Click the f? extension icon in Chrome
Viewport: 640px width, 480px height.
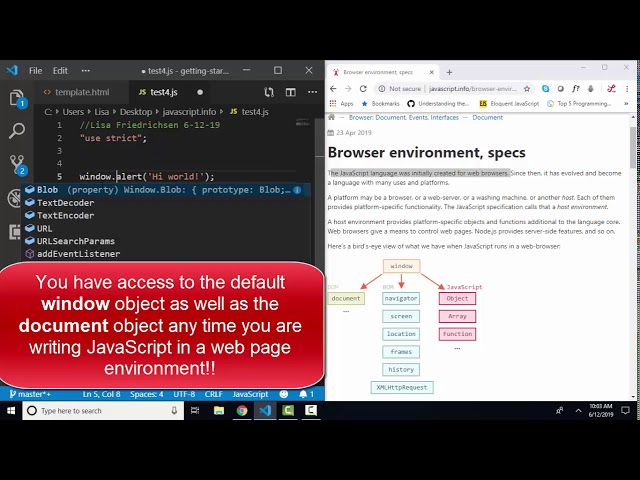576,89
